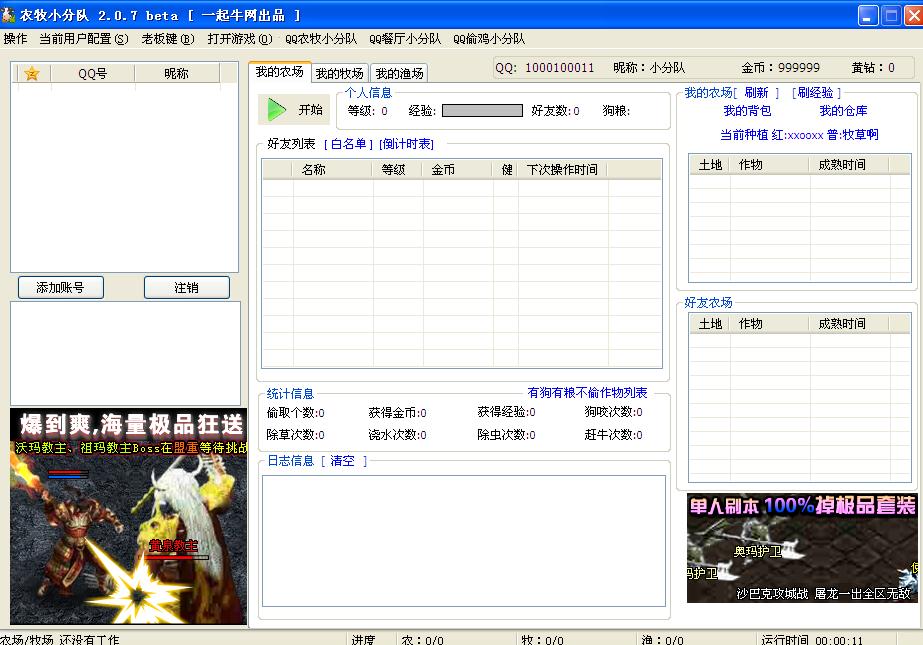This screenshot has width=923, height=645.
Task: Click the 狗咬次数:0 statistic
Action: (613, 411)
